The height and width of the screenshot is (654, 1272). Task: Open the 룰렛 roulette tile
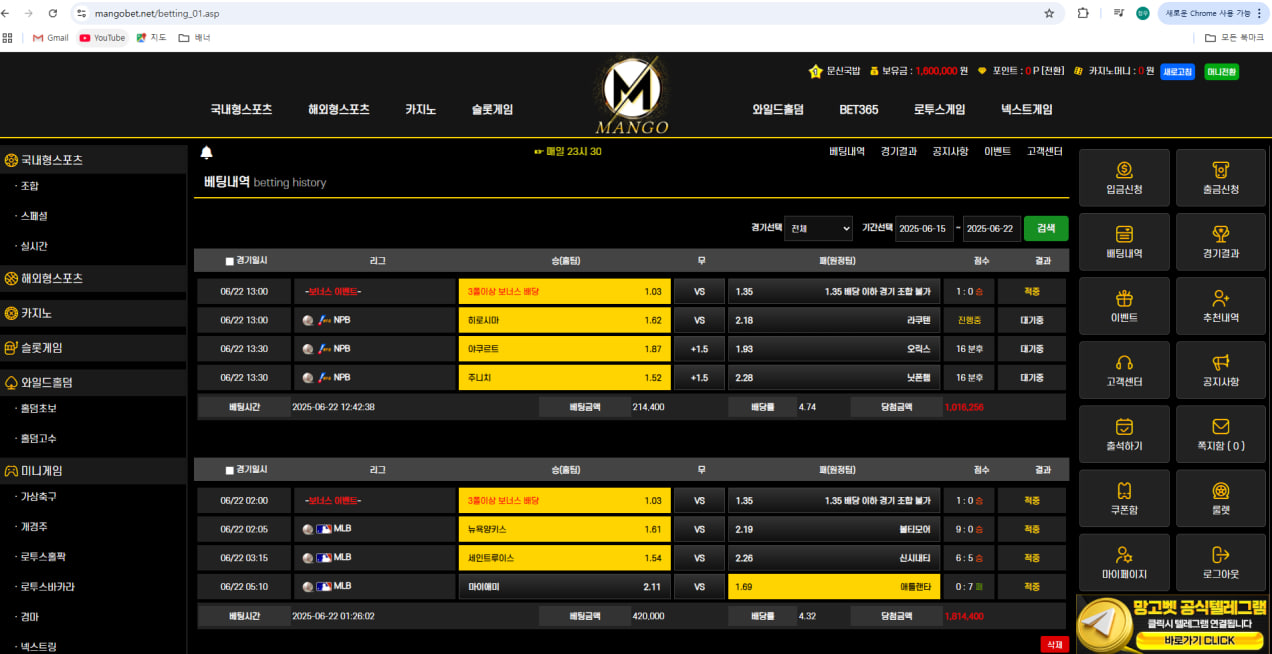click(x=1220, y=499)
